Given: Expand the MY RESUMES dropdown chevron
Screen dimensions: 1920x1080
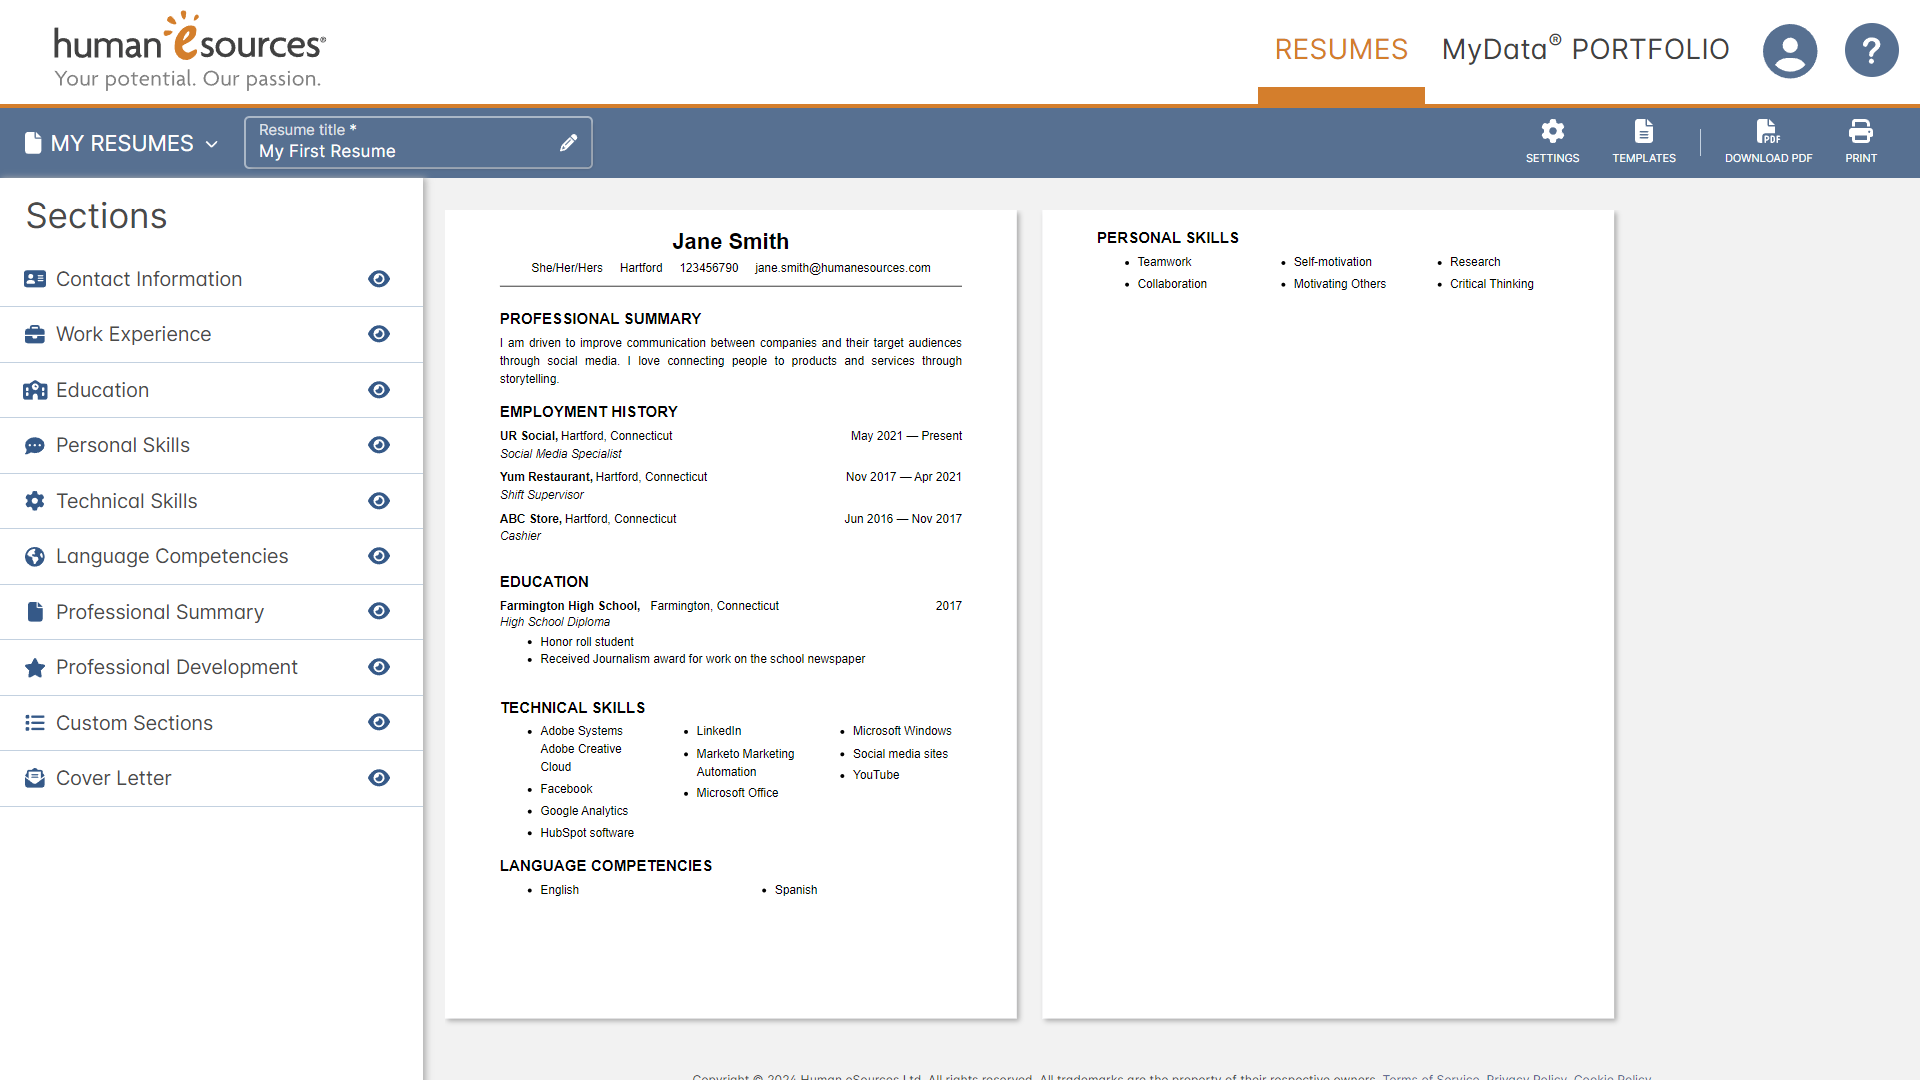Looking at the screenshot, I should point(212,144).
